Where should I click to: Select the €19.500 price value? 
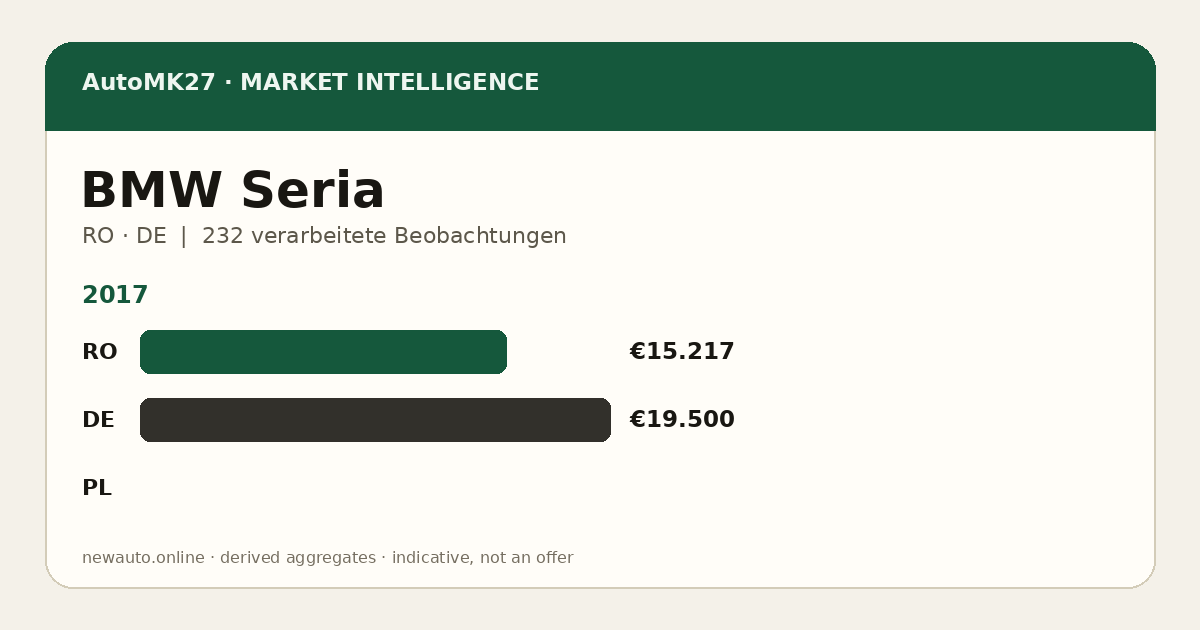(682, 420)
